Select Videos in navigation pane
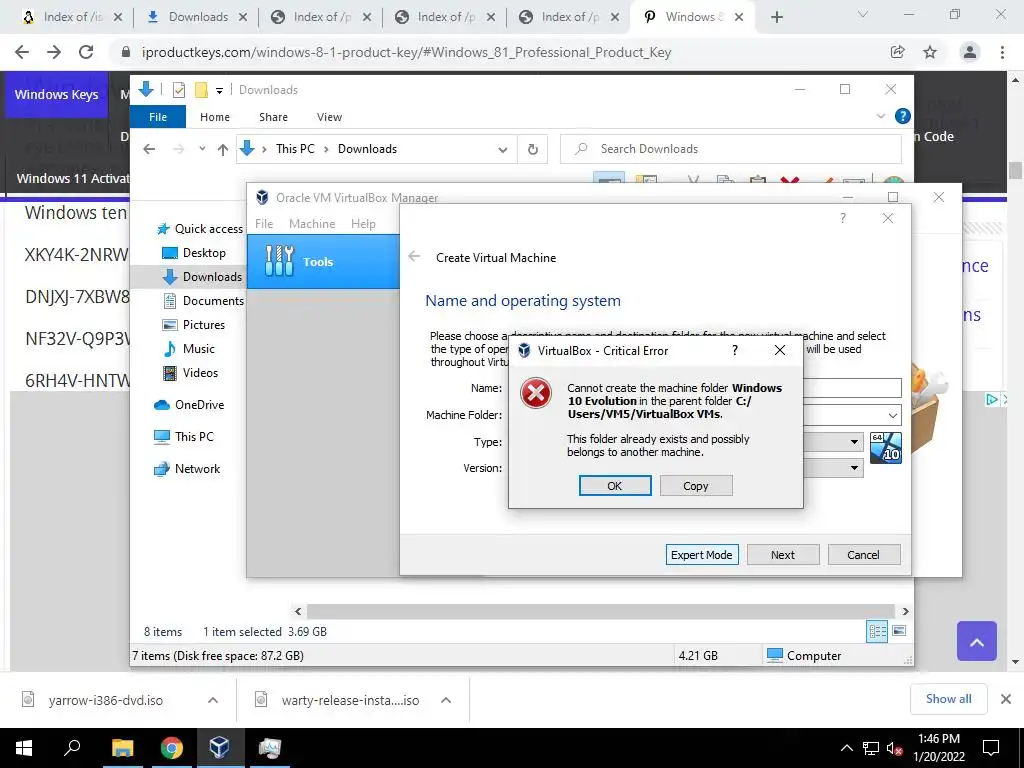The width and height of the screenshot is (1024, 768). 191,373
